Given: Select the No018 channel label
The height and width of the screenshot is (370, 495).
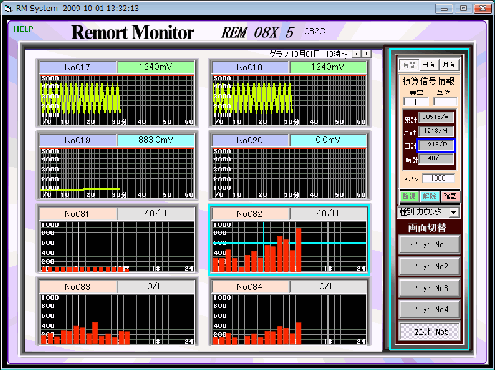Looking at the screenshot, I should pyautogui.click(x=250, y=67).
